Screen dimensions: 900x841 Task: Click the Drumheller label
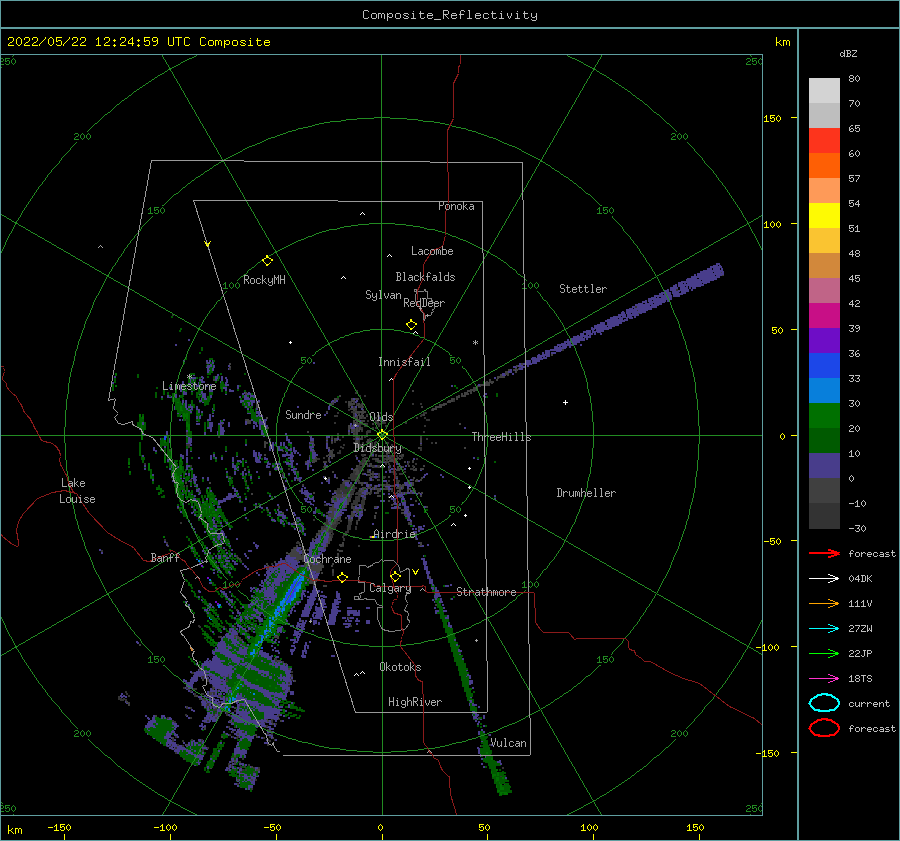click(586, 493)
